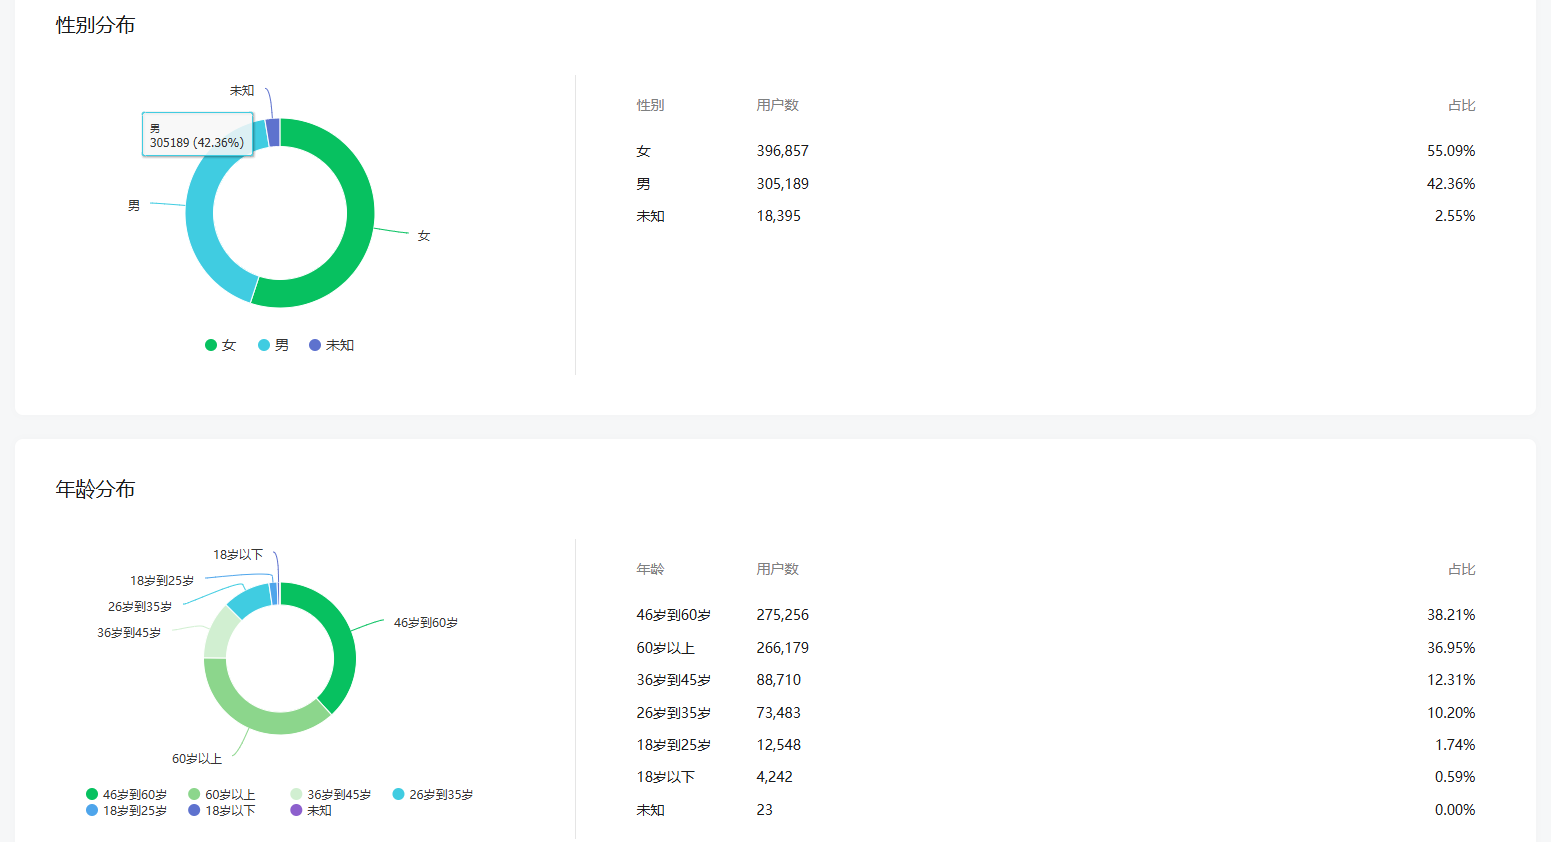
Task: Select the 60岁以上 row in age table
Action: [x=1056, y=648]
